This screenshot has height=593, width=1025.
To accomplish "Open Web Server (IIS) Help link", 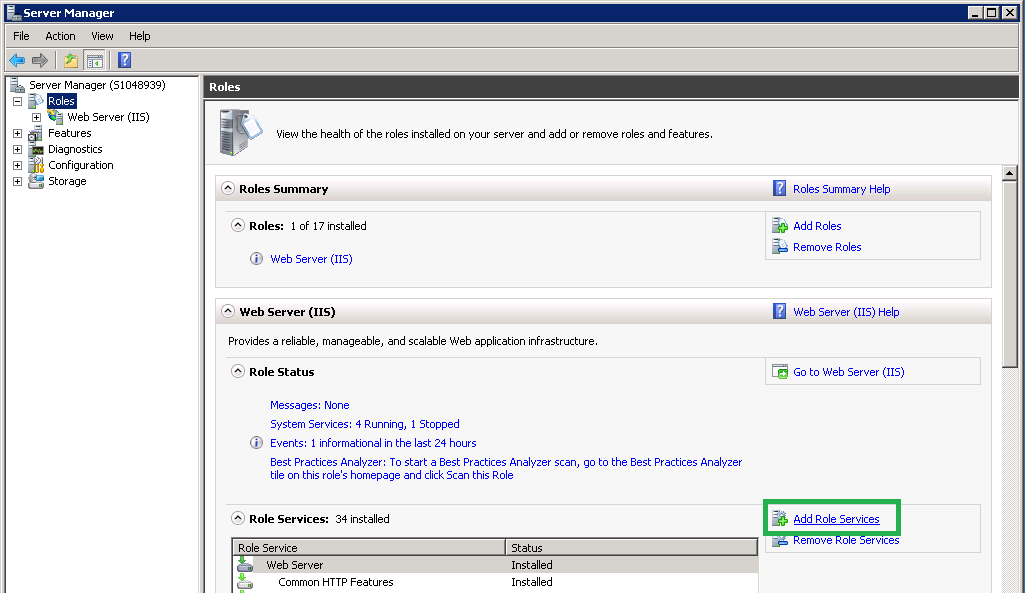I will (846, 312).
